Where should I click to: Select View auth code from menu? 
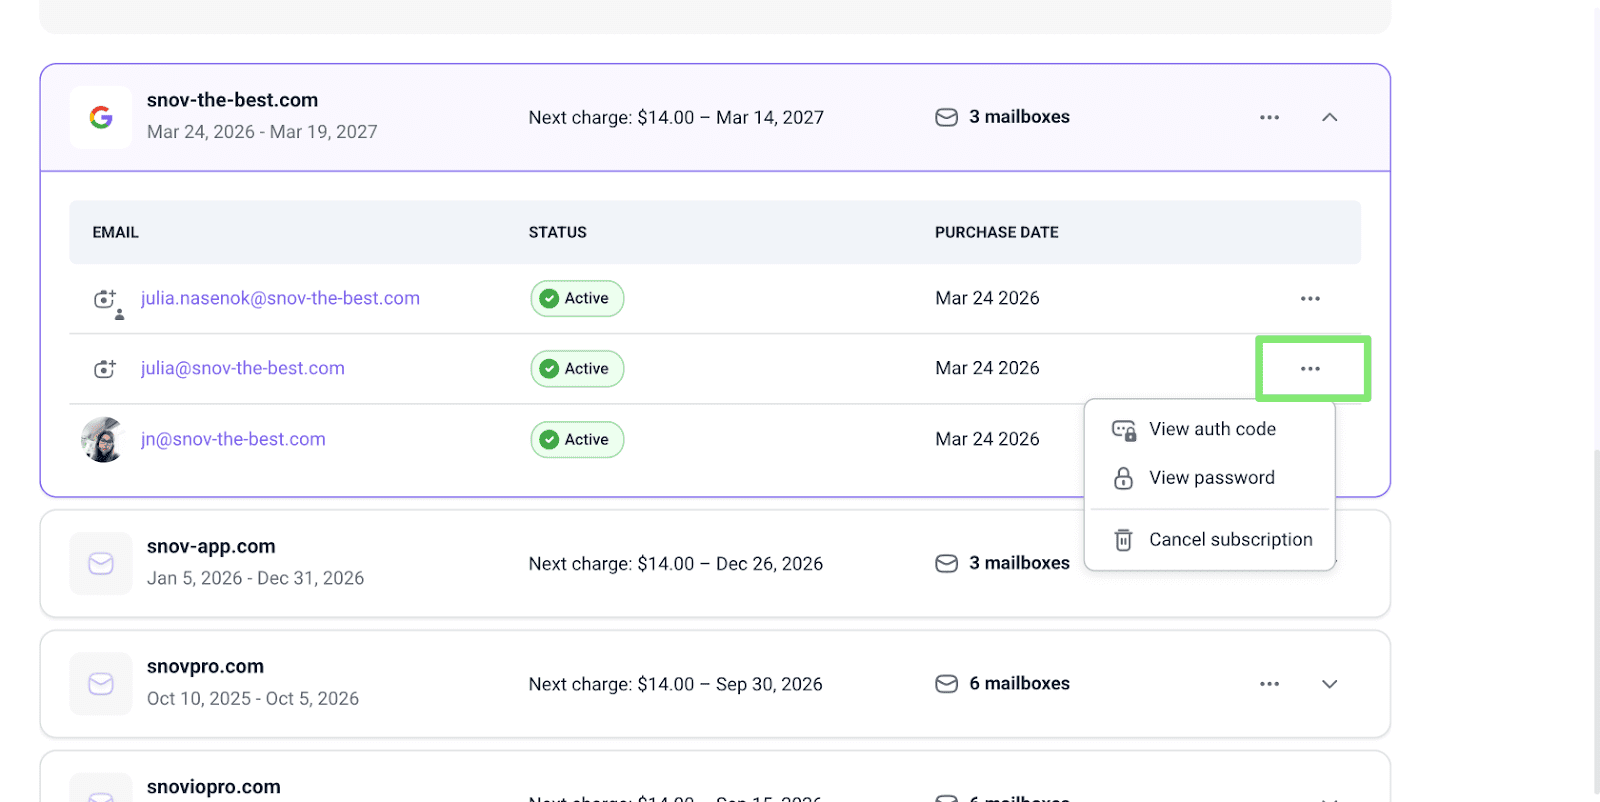[x=1211, y=429]
